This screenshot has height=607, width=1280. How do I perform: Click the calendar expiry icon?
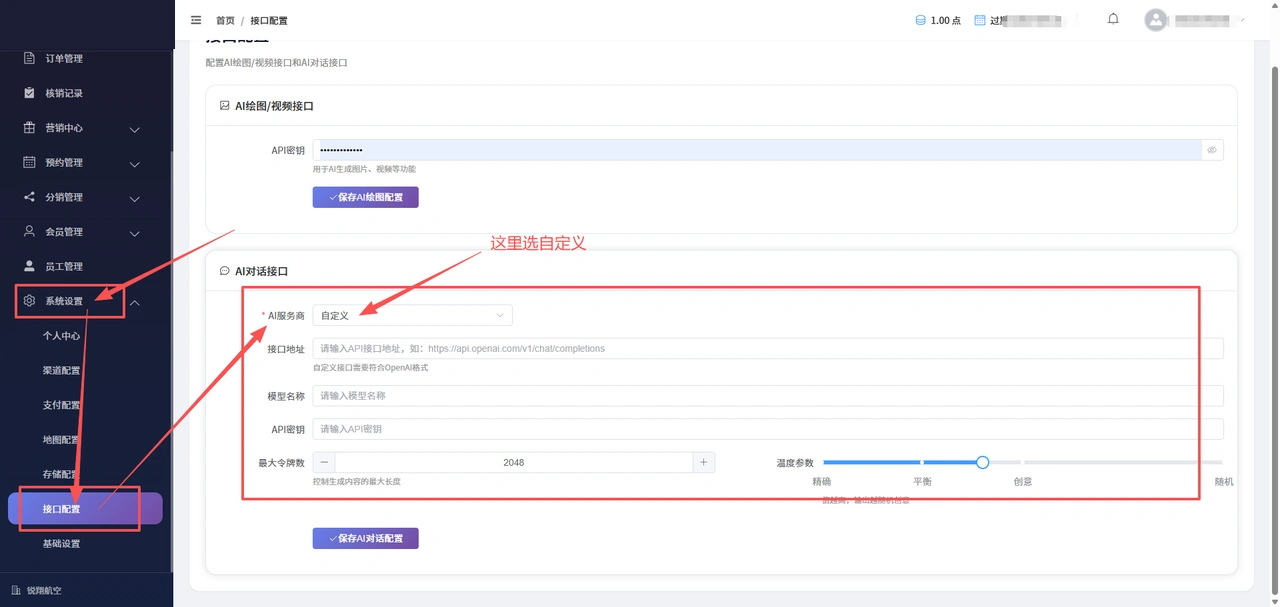980,20
